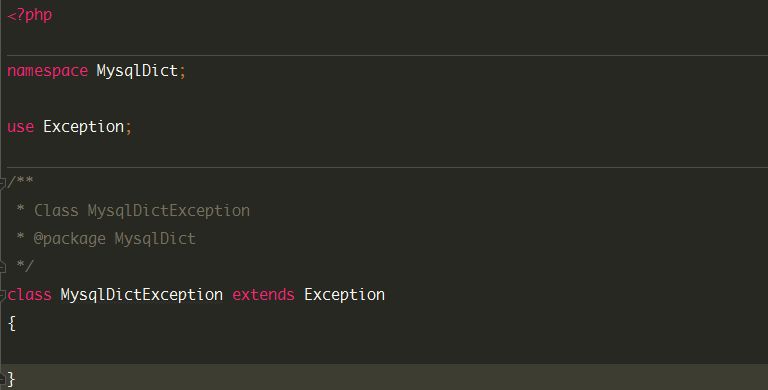Click the MysqlDictException class name declaration
768x390 pixels.
[142, 295]
